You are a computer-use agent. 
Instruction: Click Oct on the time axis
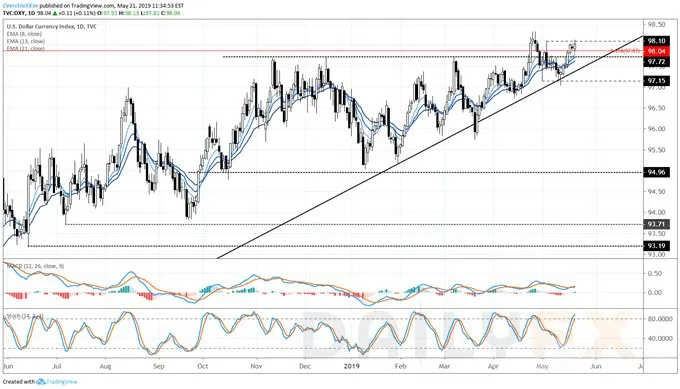(203, 366)
